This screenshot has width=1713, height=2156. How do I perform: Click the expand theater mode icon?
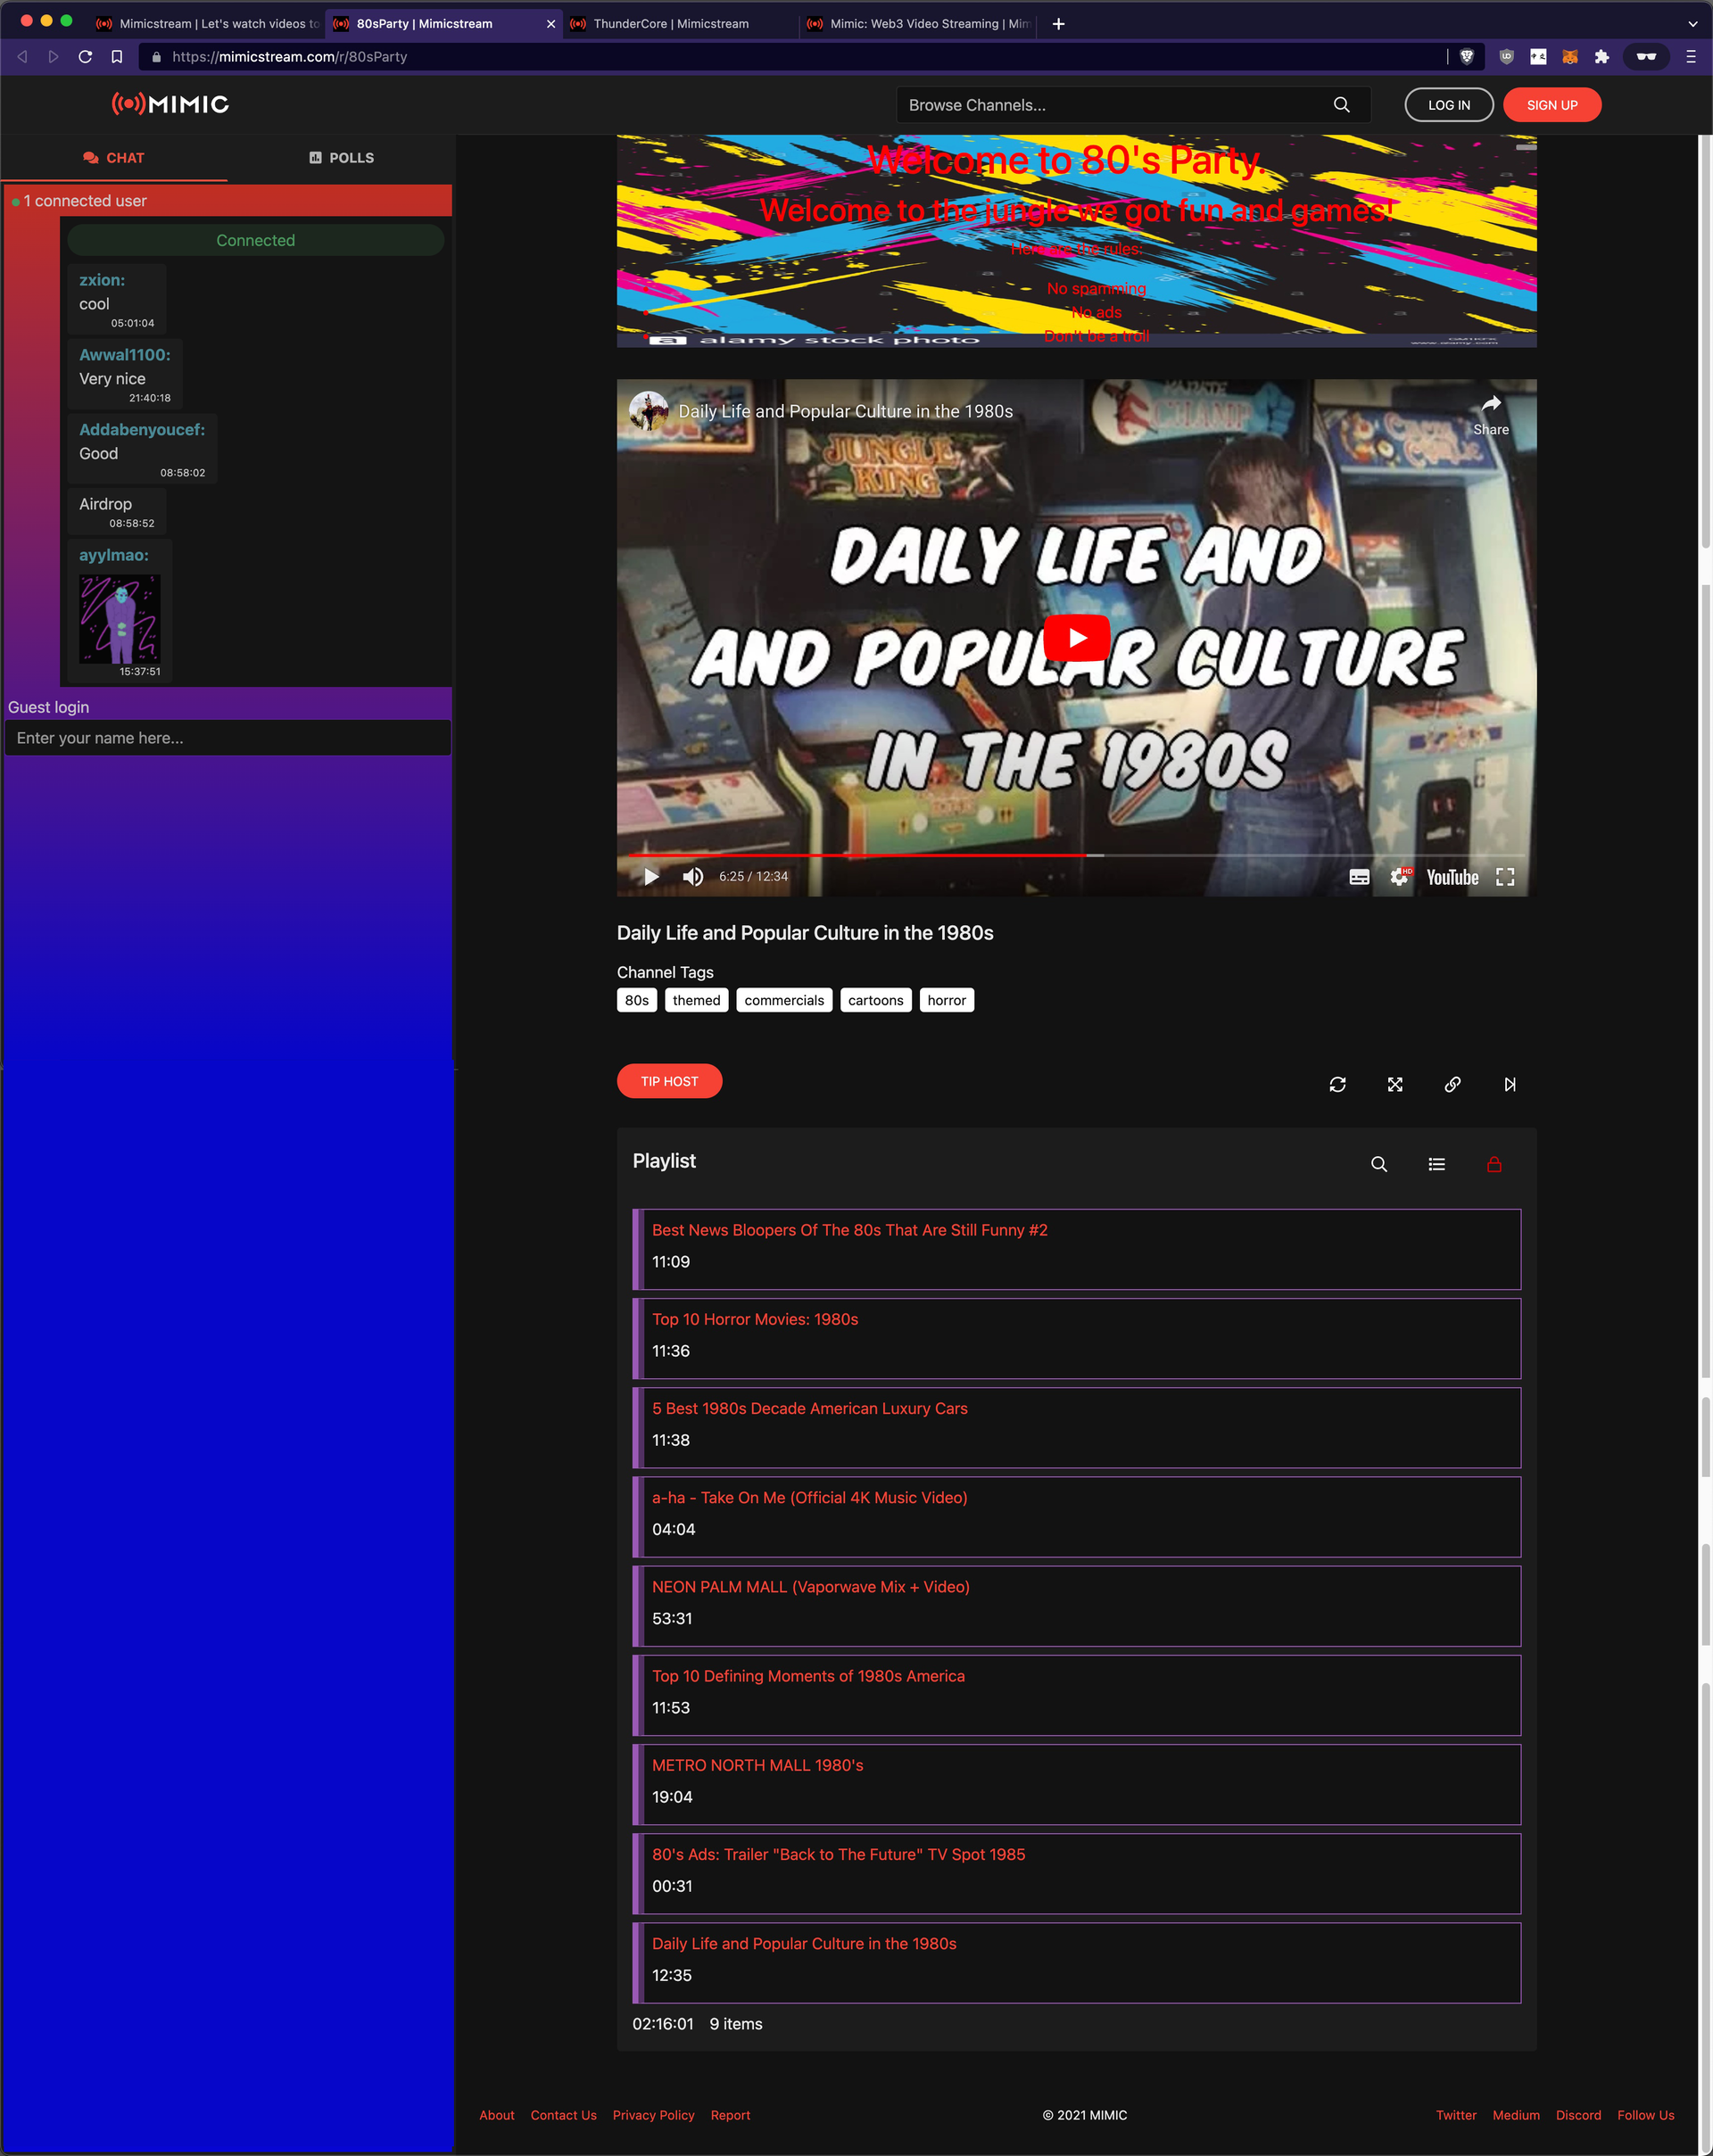pos(1395,1084)
